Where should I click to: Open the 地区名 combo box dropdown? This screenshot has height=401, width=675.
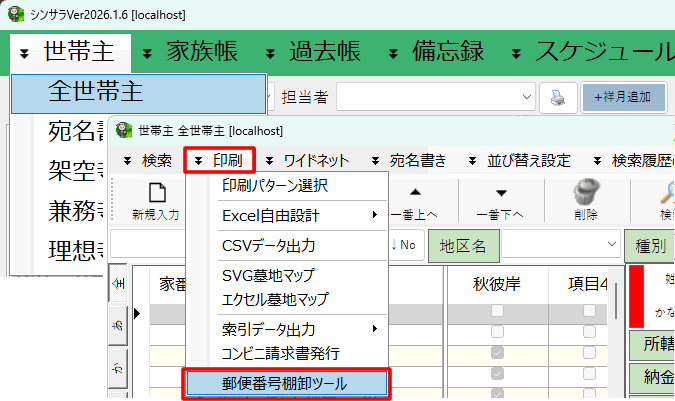point(610,245)
